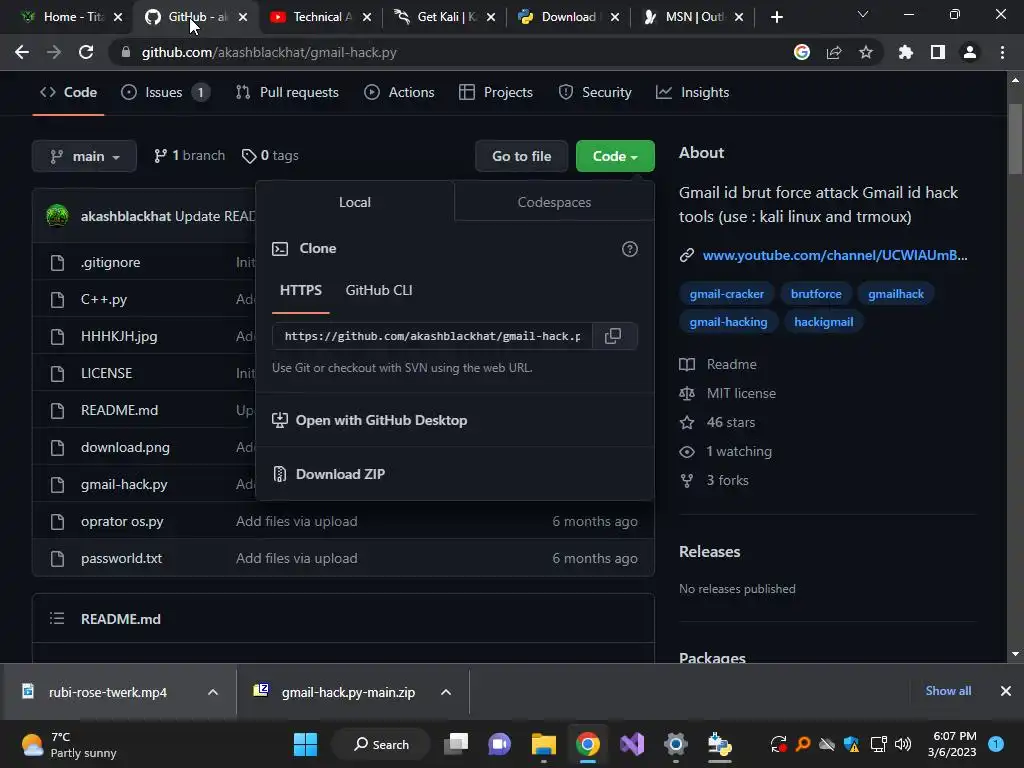Click Download ZIP
Image resolution: width=1024 pixels, height=768 pixels.
[x=340, y=474]
